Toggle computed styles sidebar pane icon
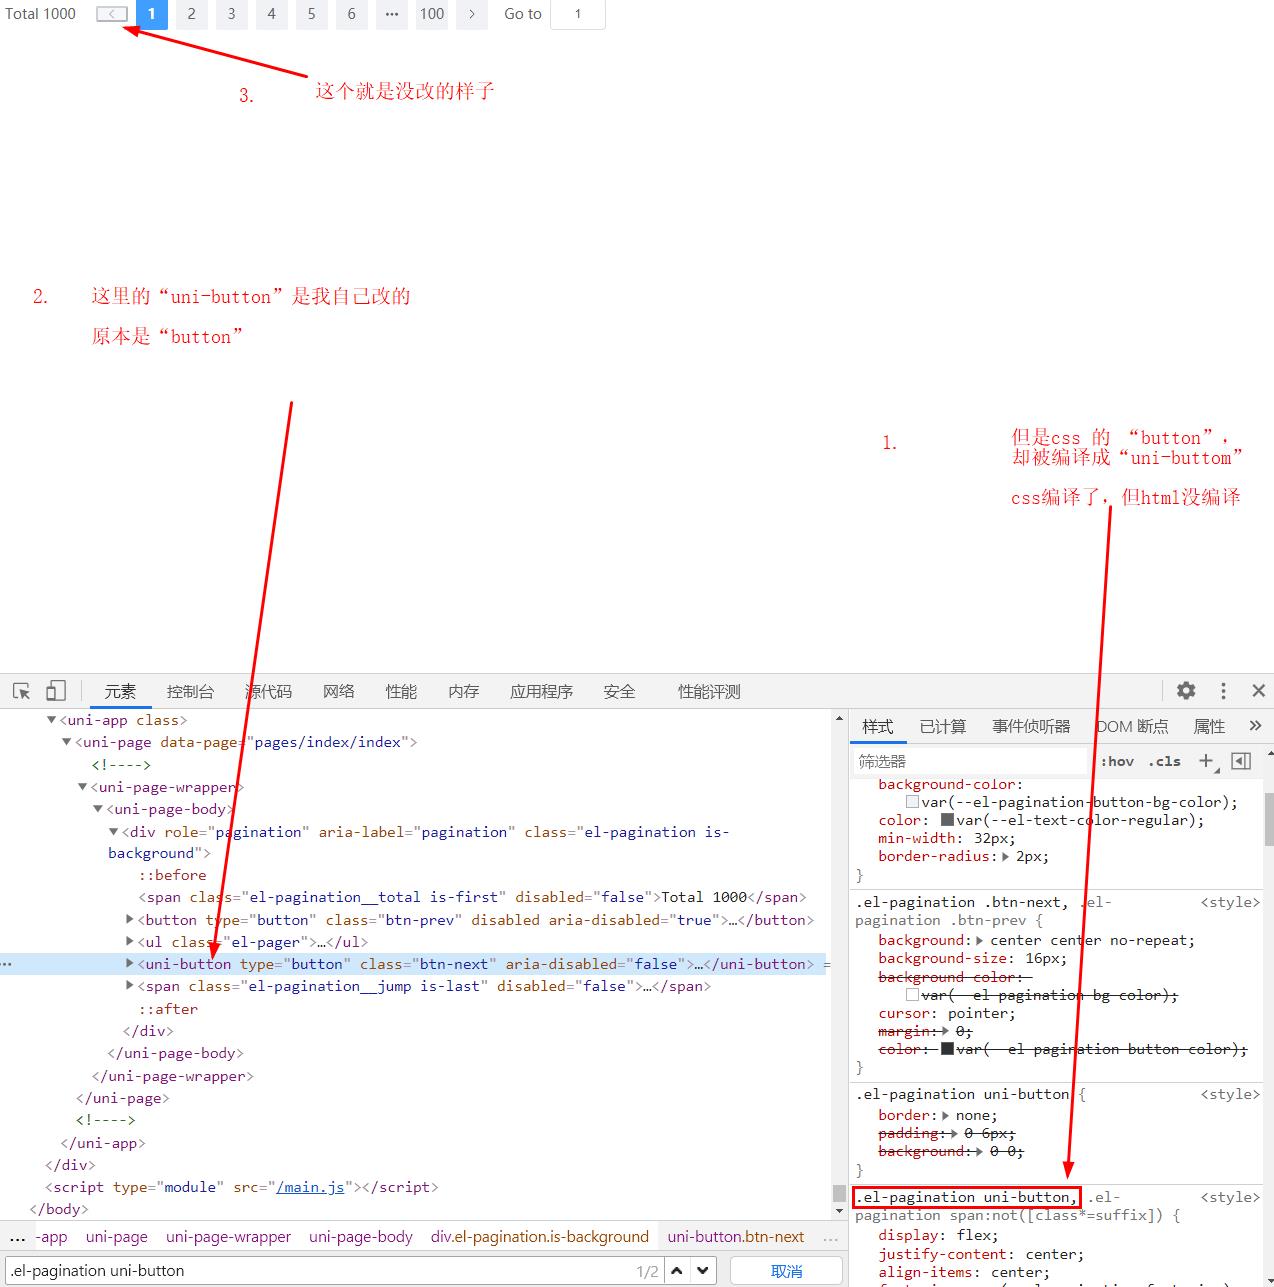This screenshot has height=1287, width=1274. tap(1241, 761)
